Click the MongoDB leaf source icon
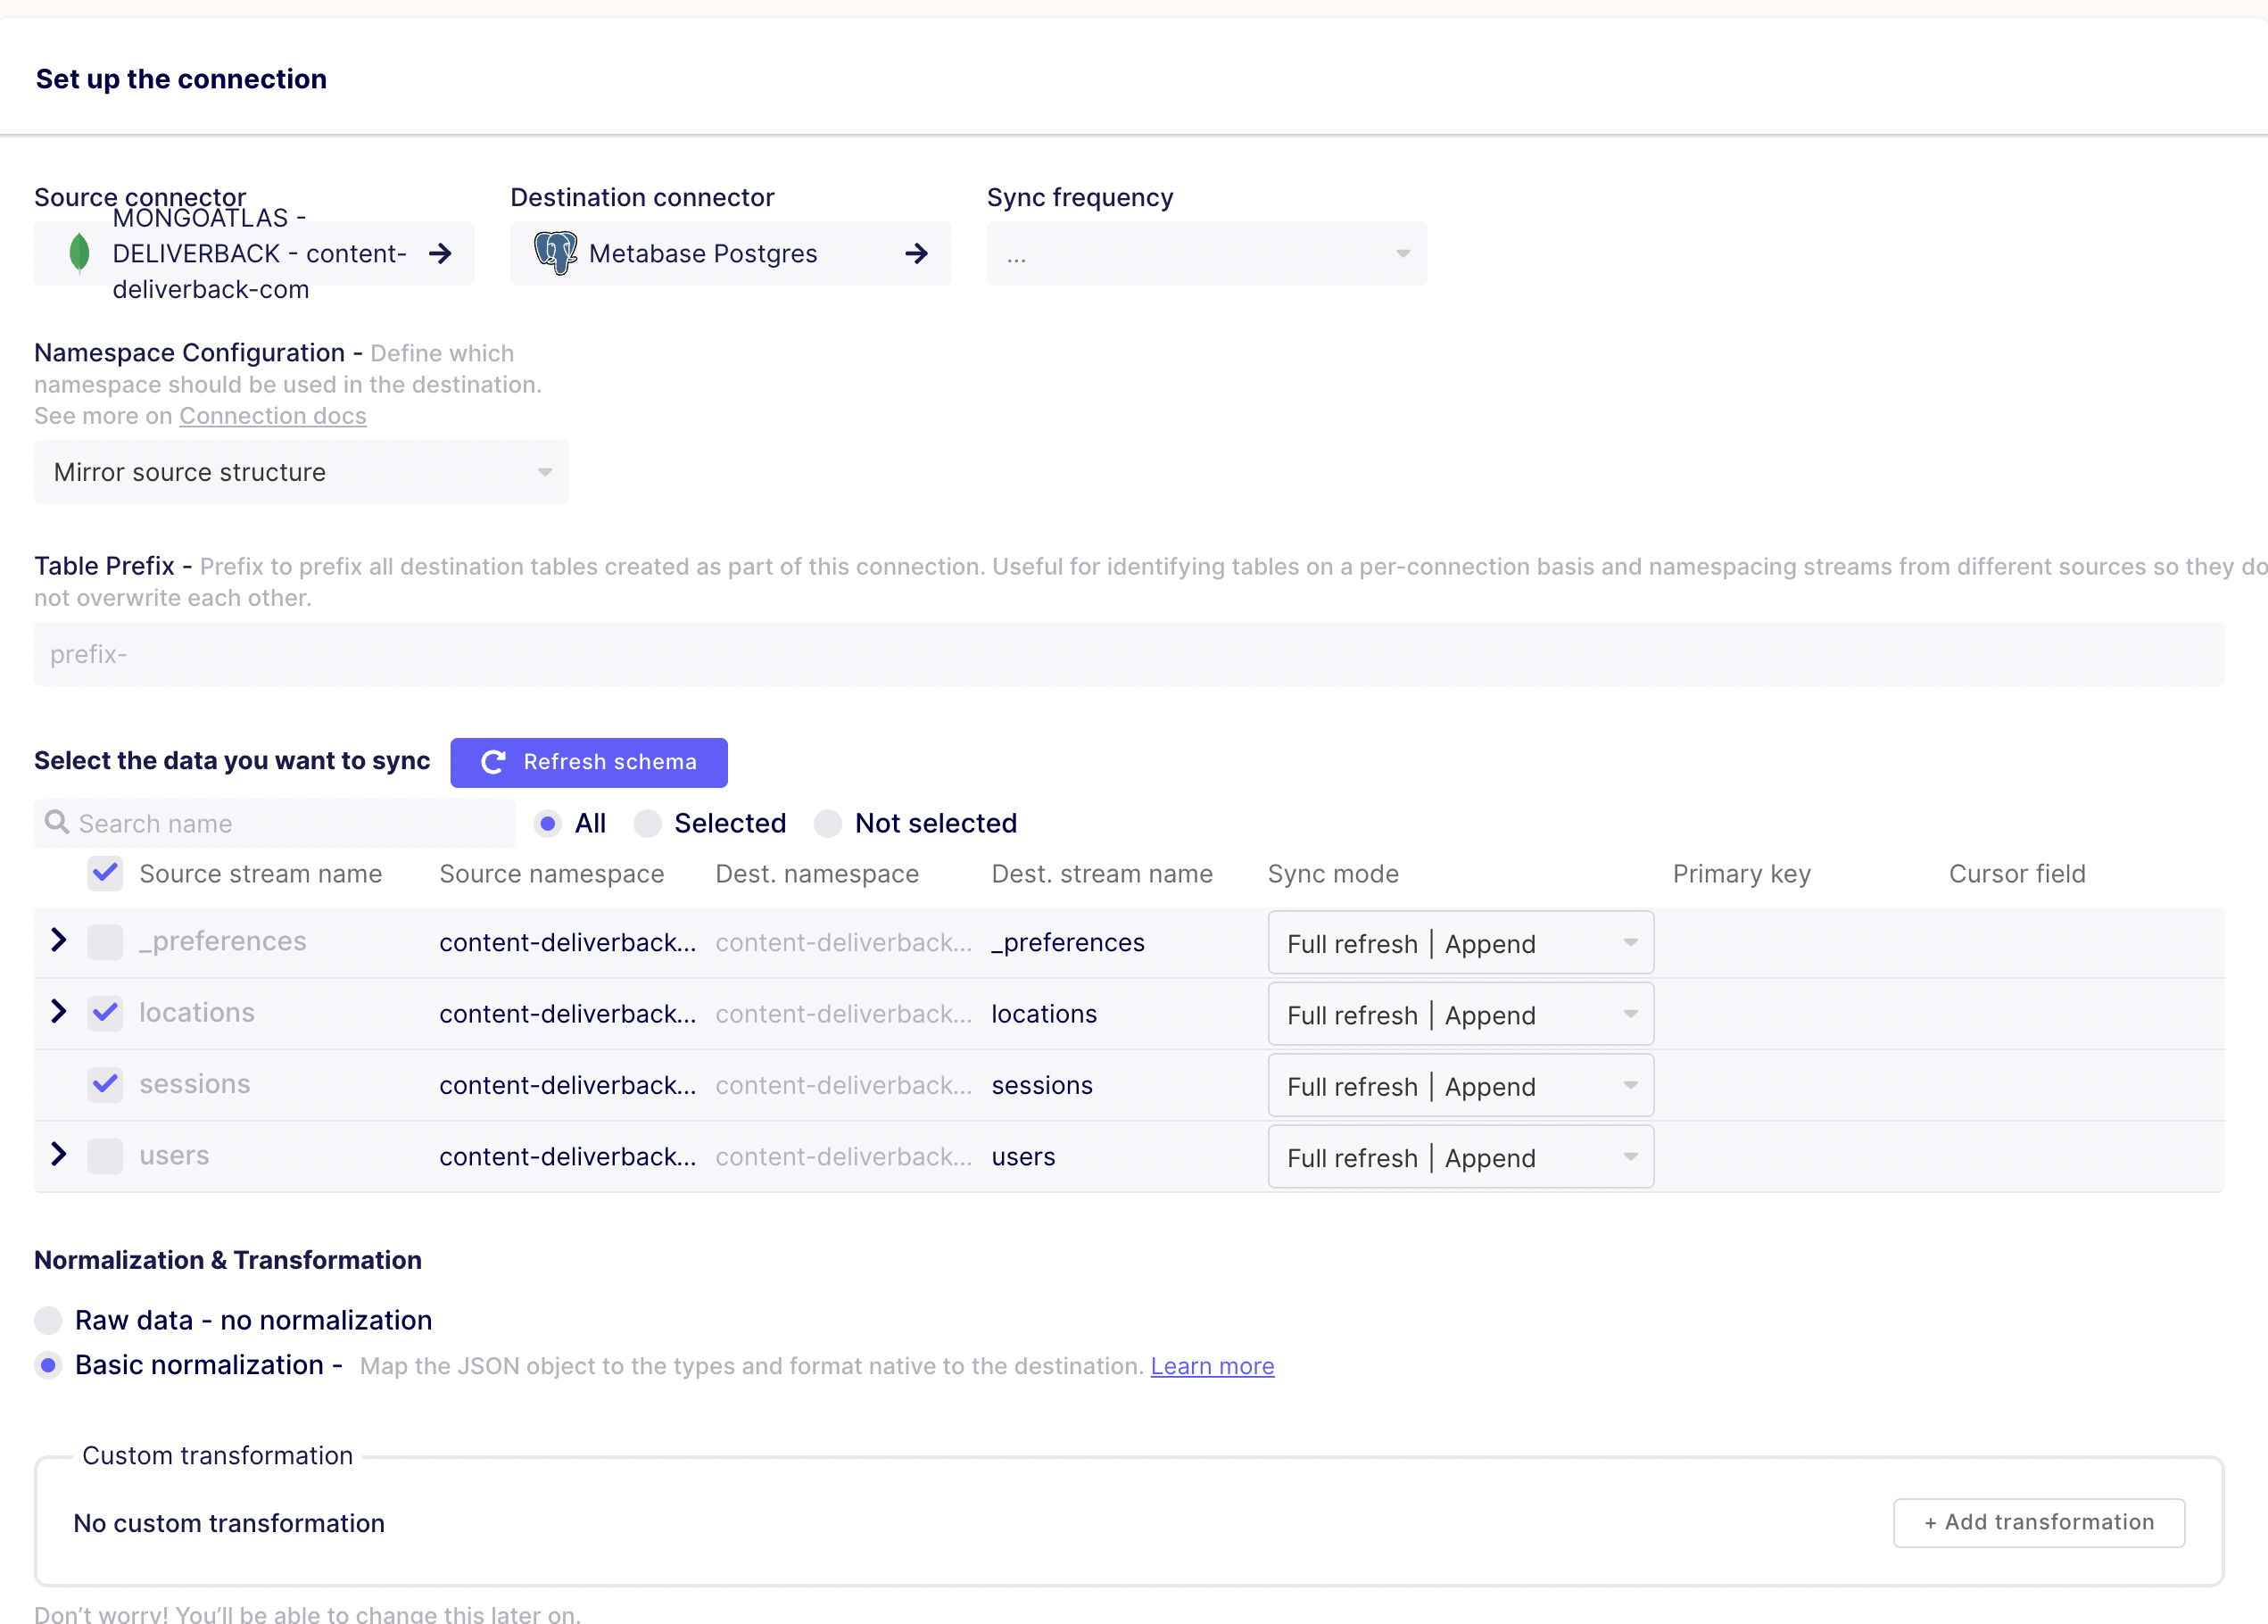 pos(79,253)
